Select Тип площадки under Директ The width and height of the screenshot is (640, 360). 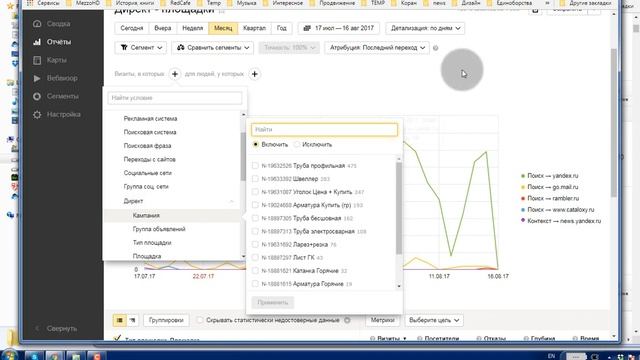pos(152,243)
